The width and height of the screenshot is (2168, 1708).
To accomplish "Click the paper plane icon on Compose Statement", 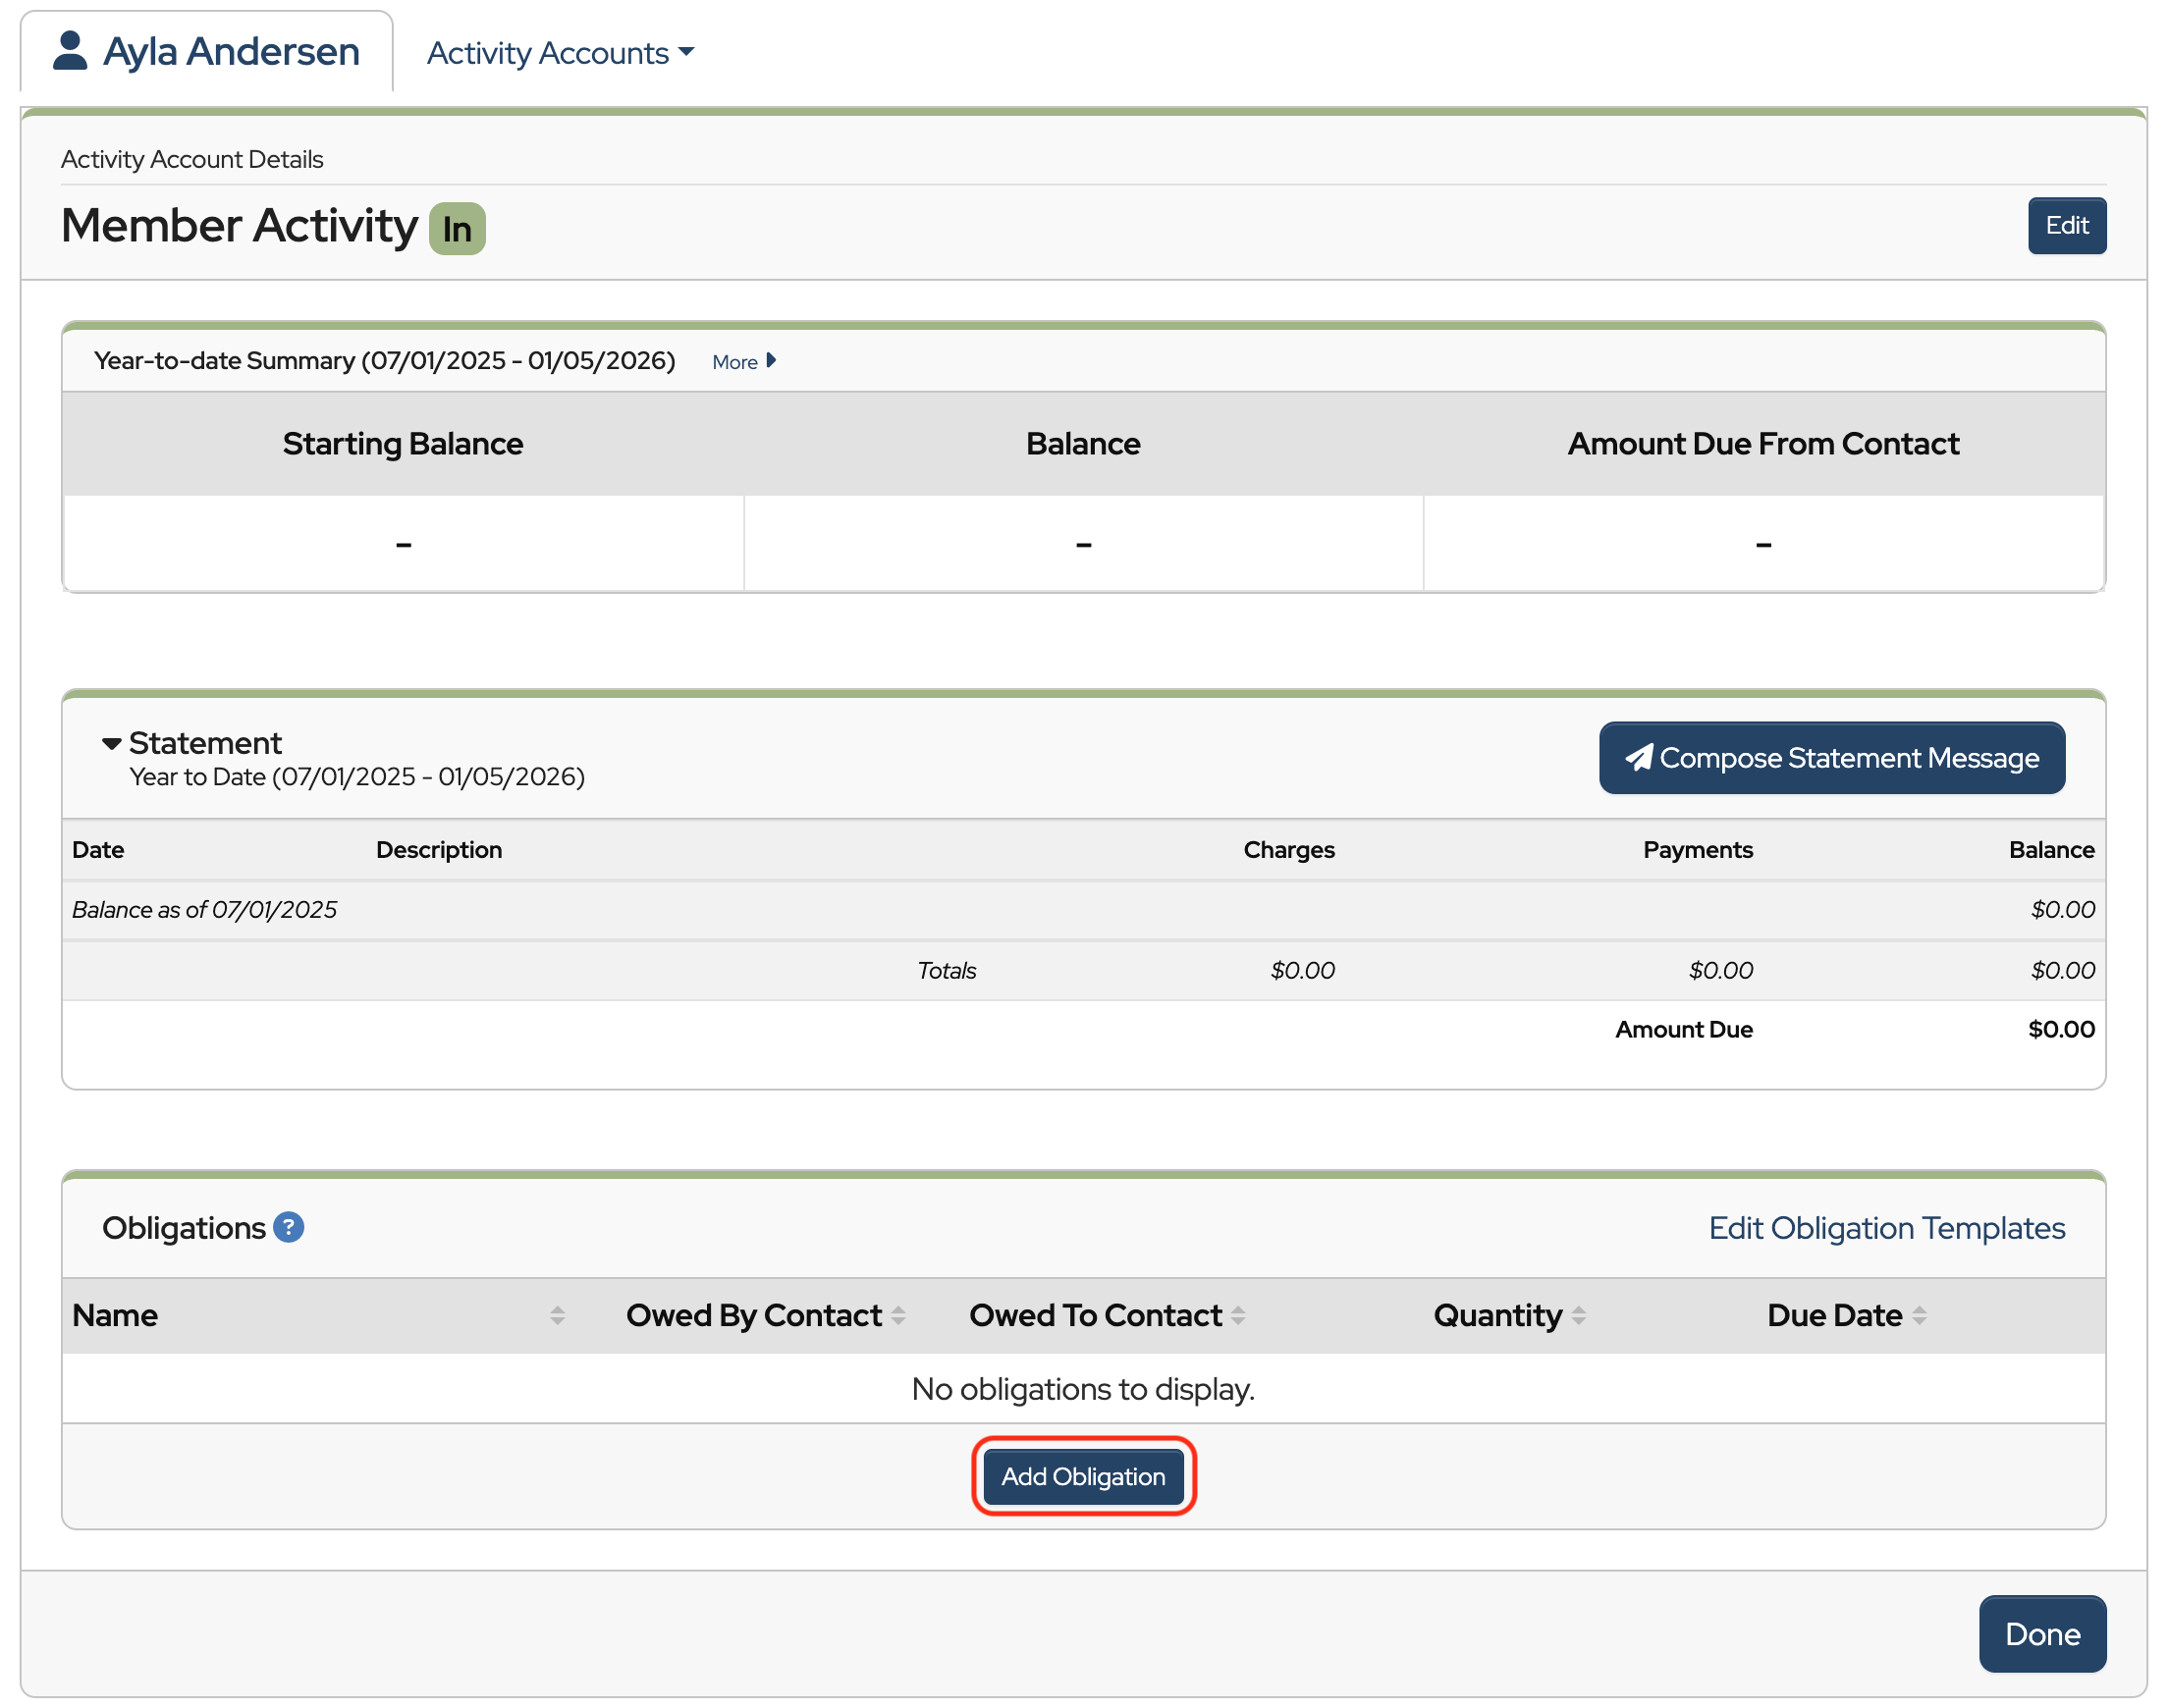I will [x=1638, y=758].
